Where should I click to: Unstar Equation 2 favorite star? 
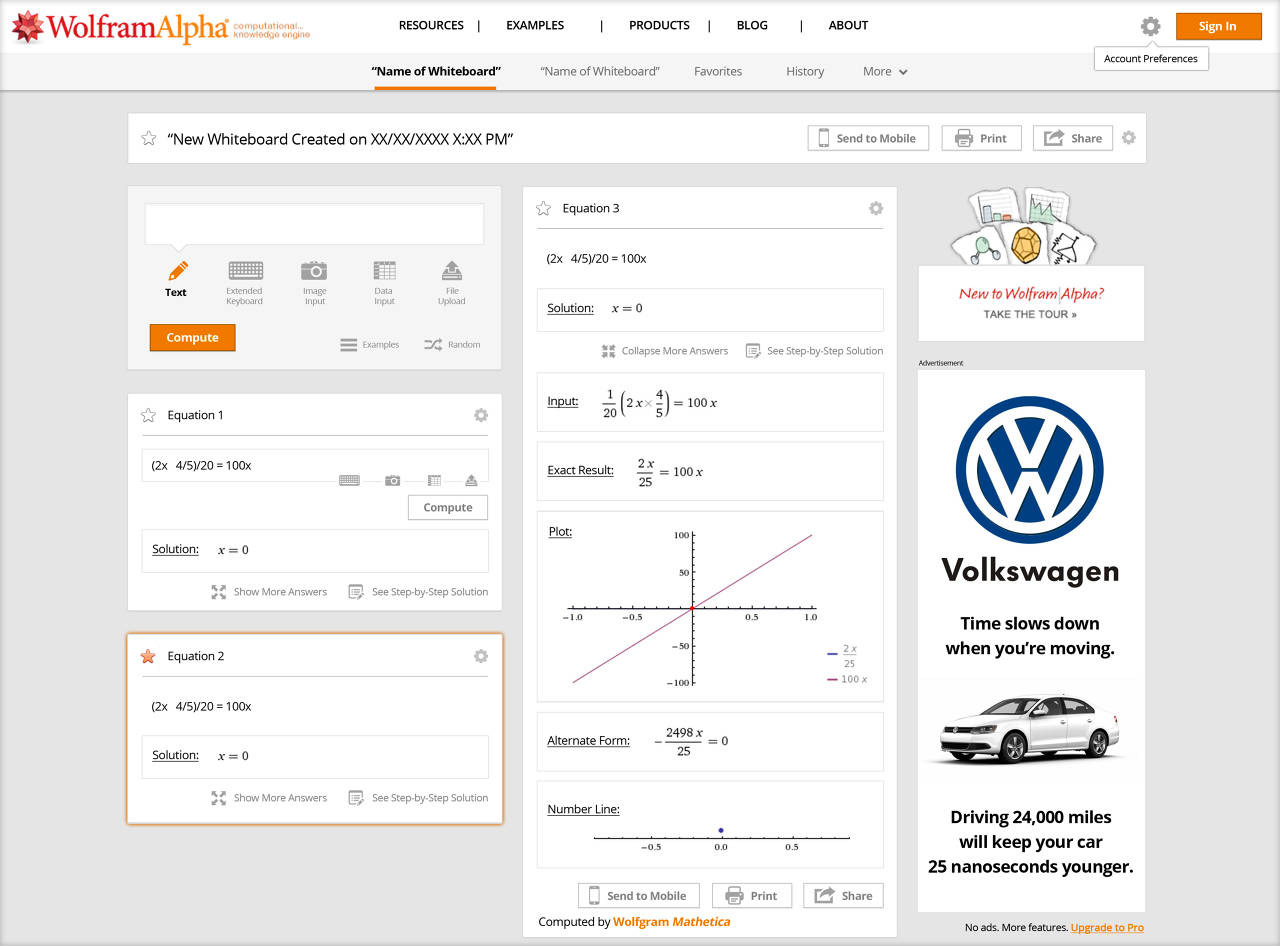pos(148,656)
